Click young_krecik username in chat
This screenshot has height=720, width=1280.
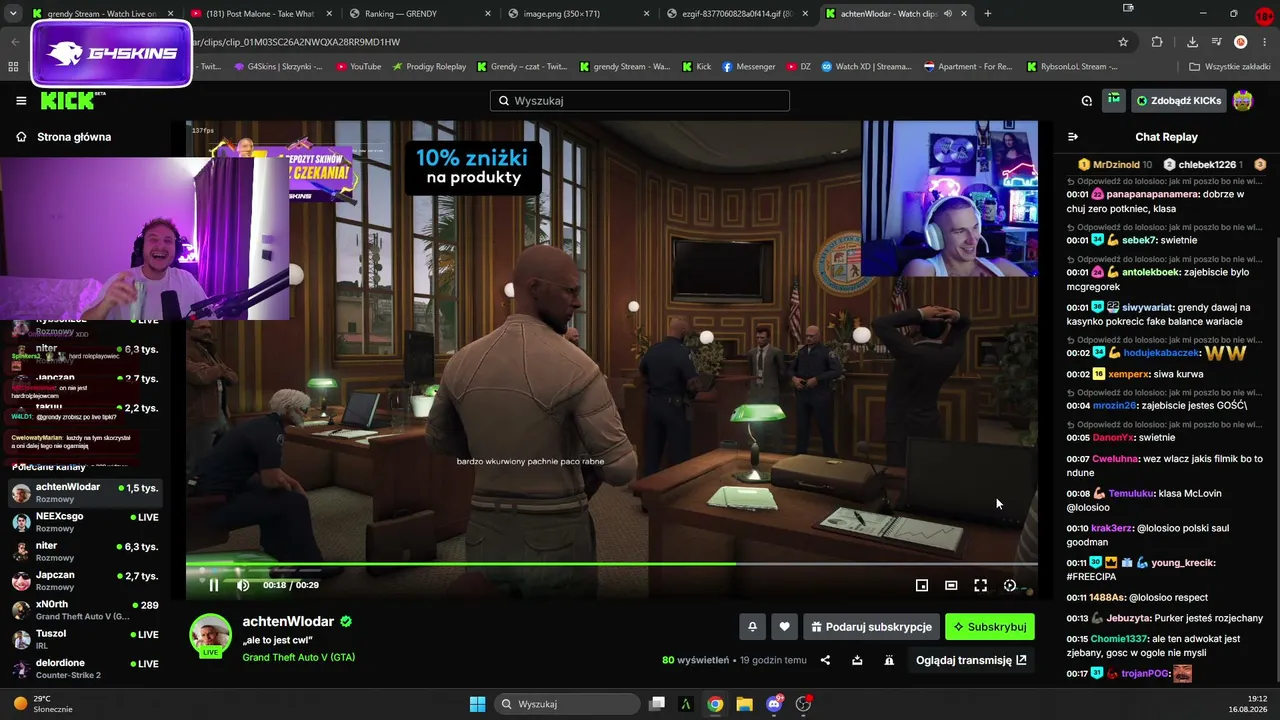click(x=1182, y=563)
